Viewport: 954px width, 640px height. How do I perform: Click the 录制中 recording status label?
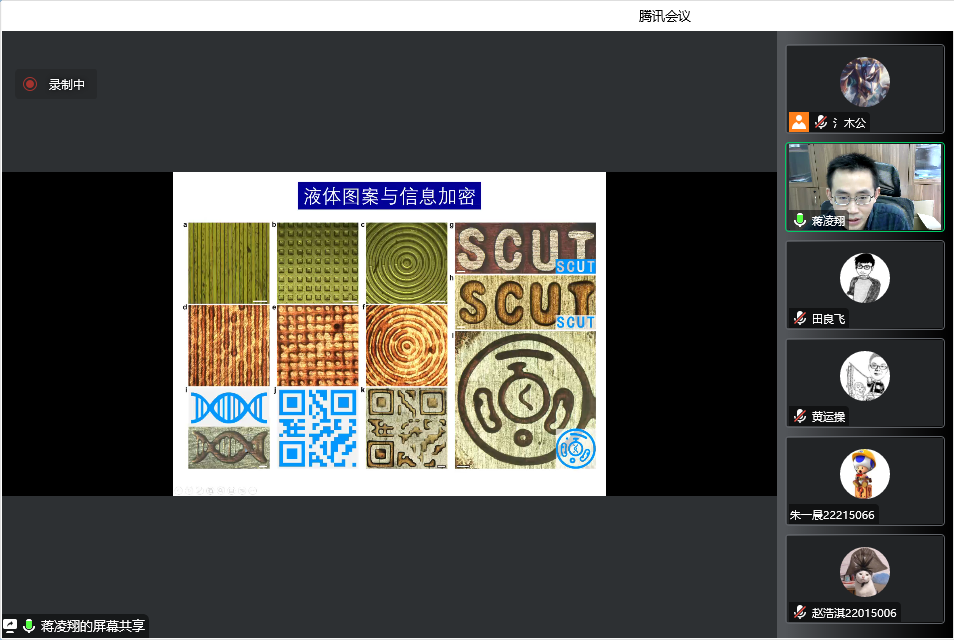pos(67,85)
